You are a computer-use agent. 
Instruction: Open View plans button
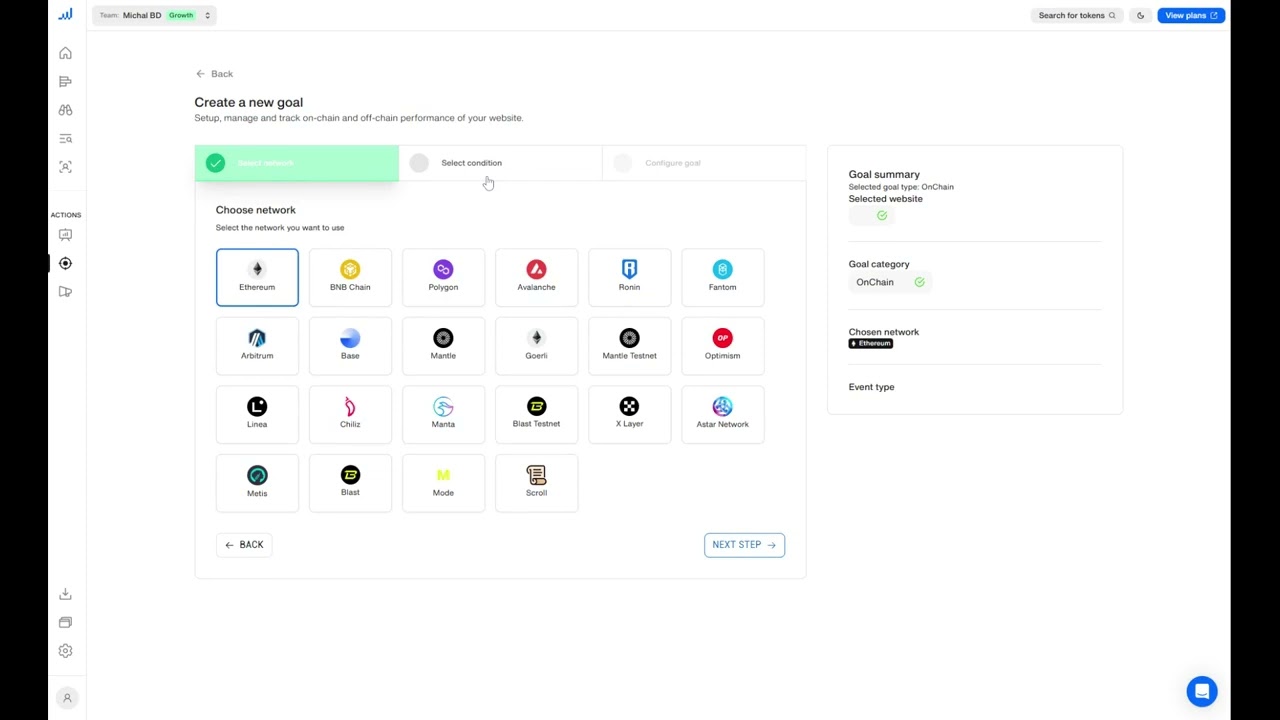point(1191,15)
